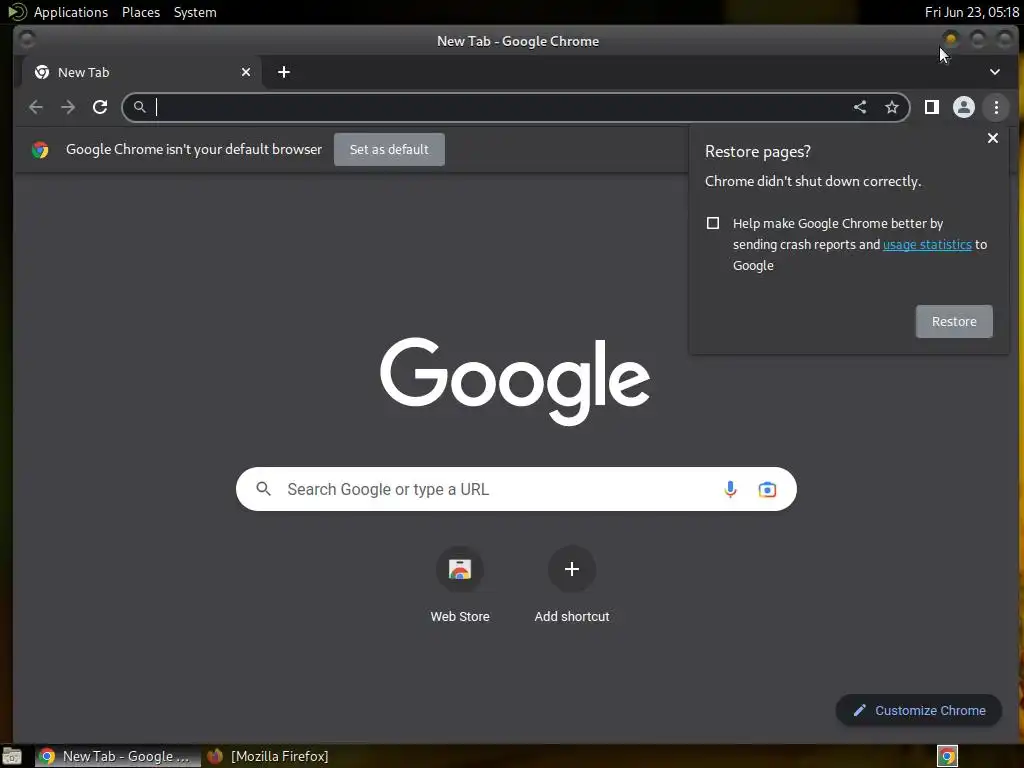Open the Applications menu
The height and width of the screenshot is (768, 1024).
[x=71, y=12]
